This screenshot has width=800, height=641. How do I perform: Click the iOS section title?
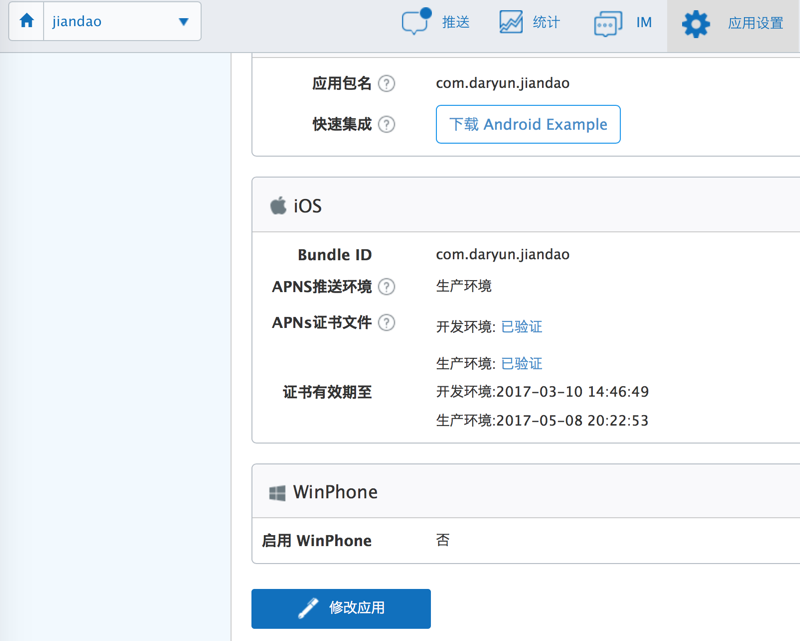pyautogui.click(x=307, y=206)
